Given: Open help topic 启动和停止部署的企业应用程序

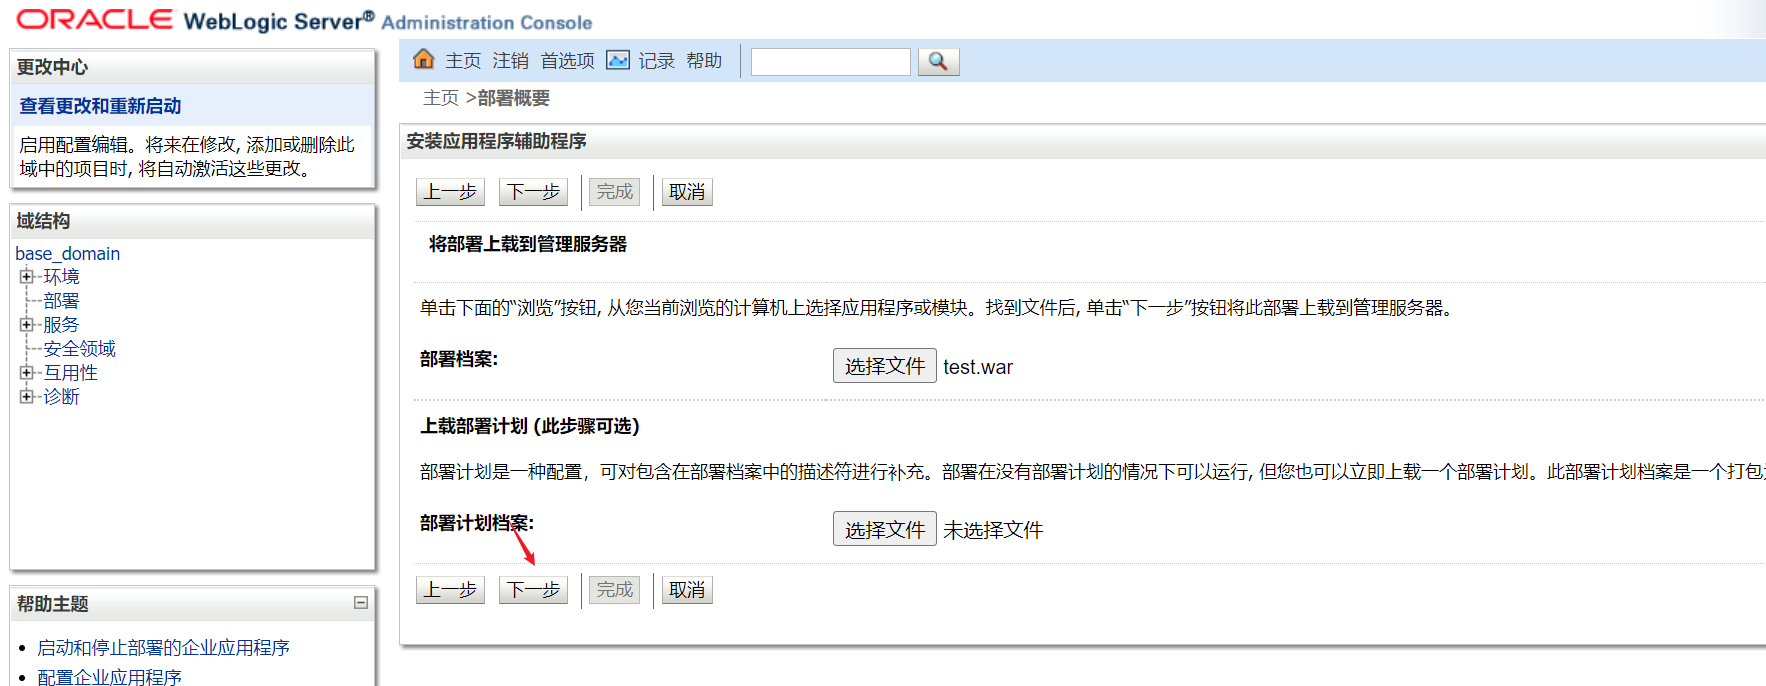Looking at the screenshot, I should (163, 648).
